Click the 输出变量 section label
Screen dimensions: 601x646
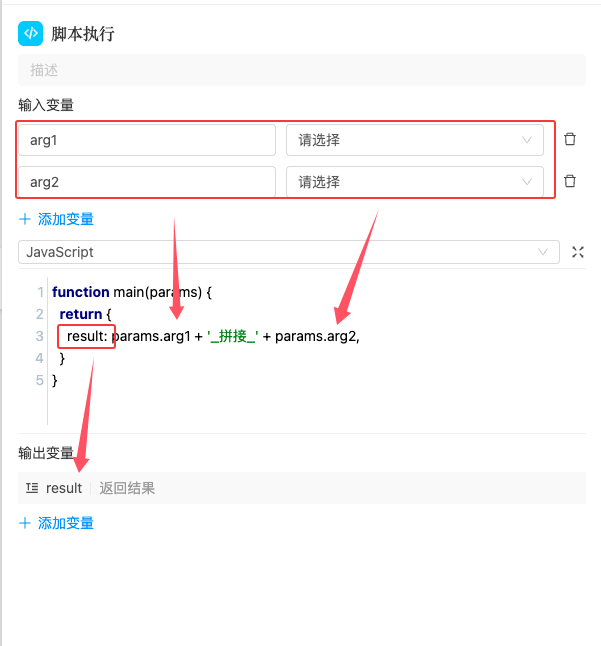point(46,453)
